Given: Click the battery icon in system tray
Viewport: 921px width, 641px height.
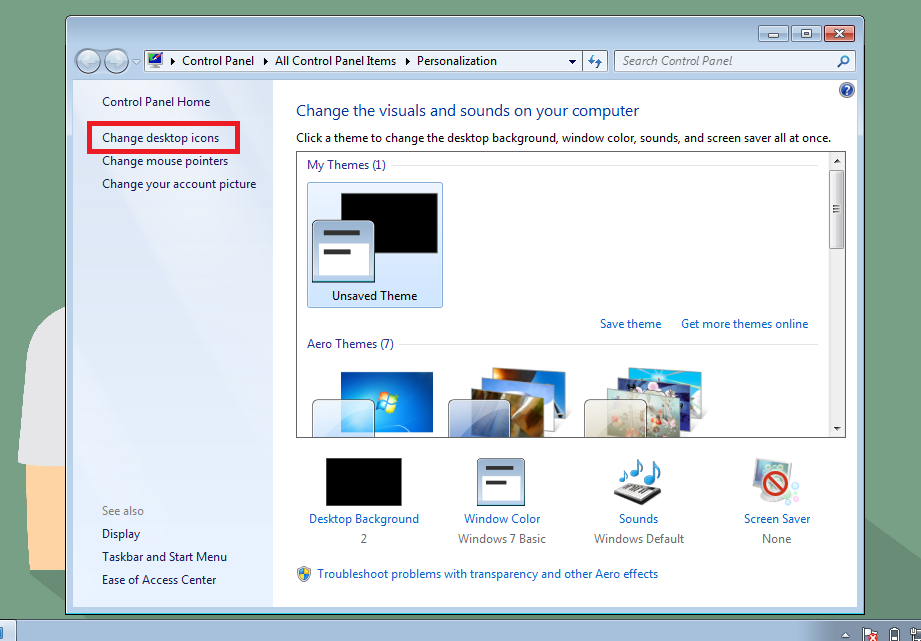Looking at the screenshot, I should [x=895, y=634].
